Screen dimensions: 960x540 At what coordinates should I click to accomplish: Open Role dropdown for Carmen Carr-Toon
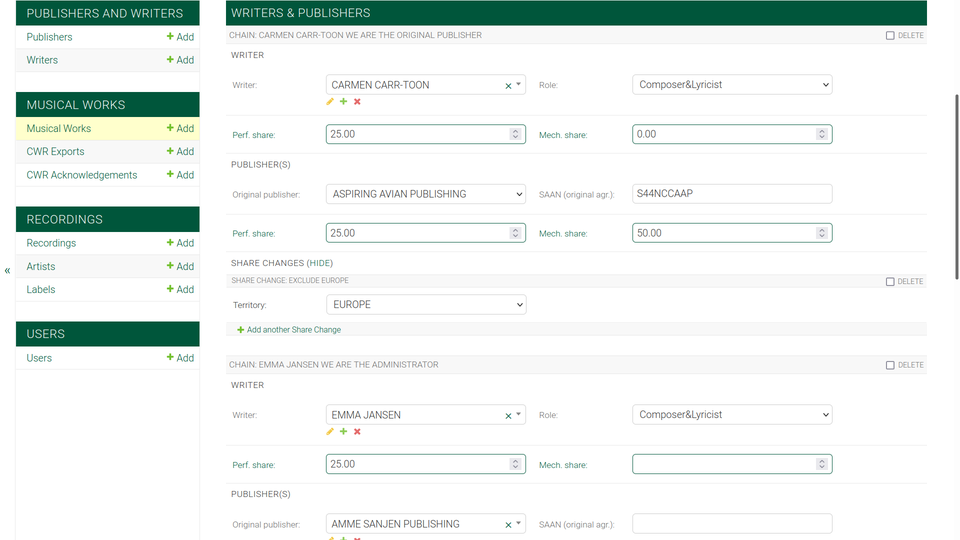point(732,85)
